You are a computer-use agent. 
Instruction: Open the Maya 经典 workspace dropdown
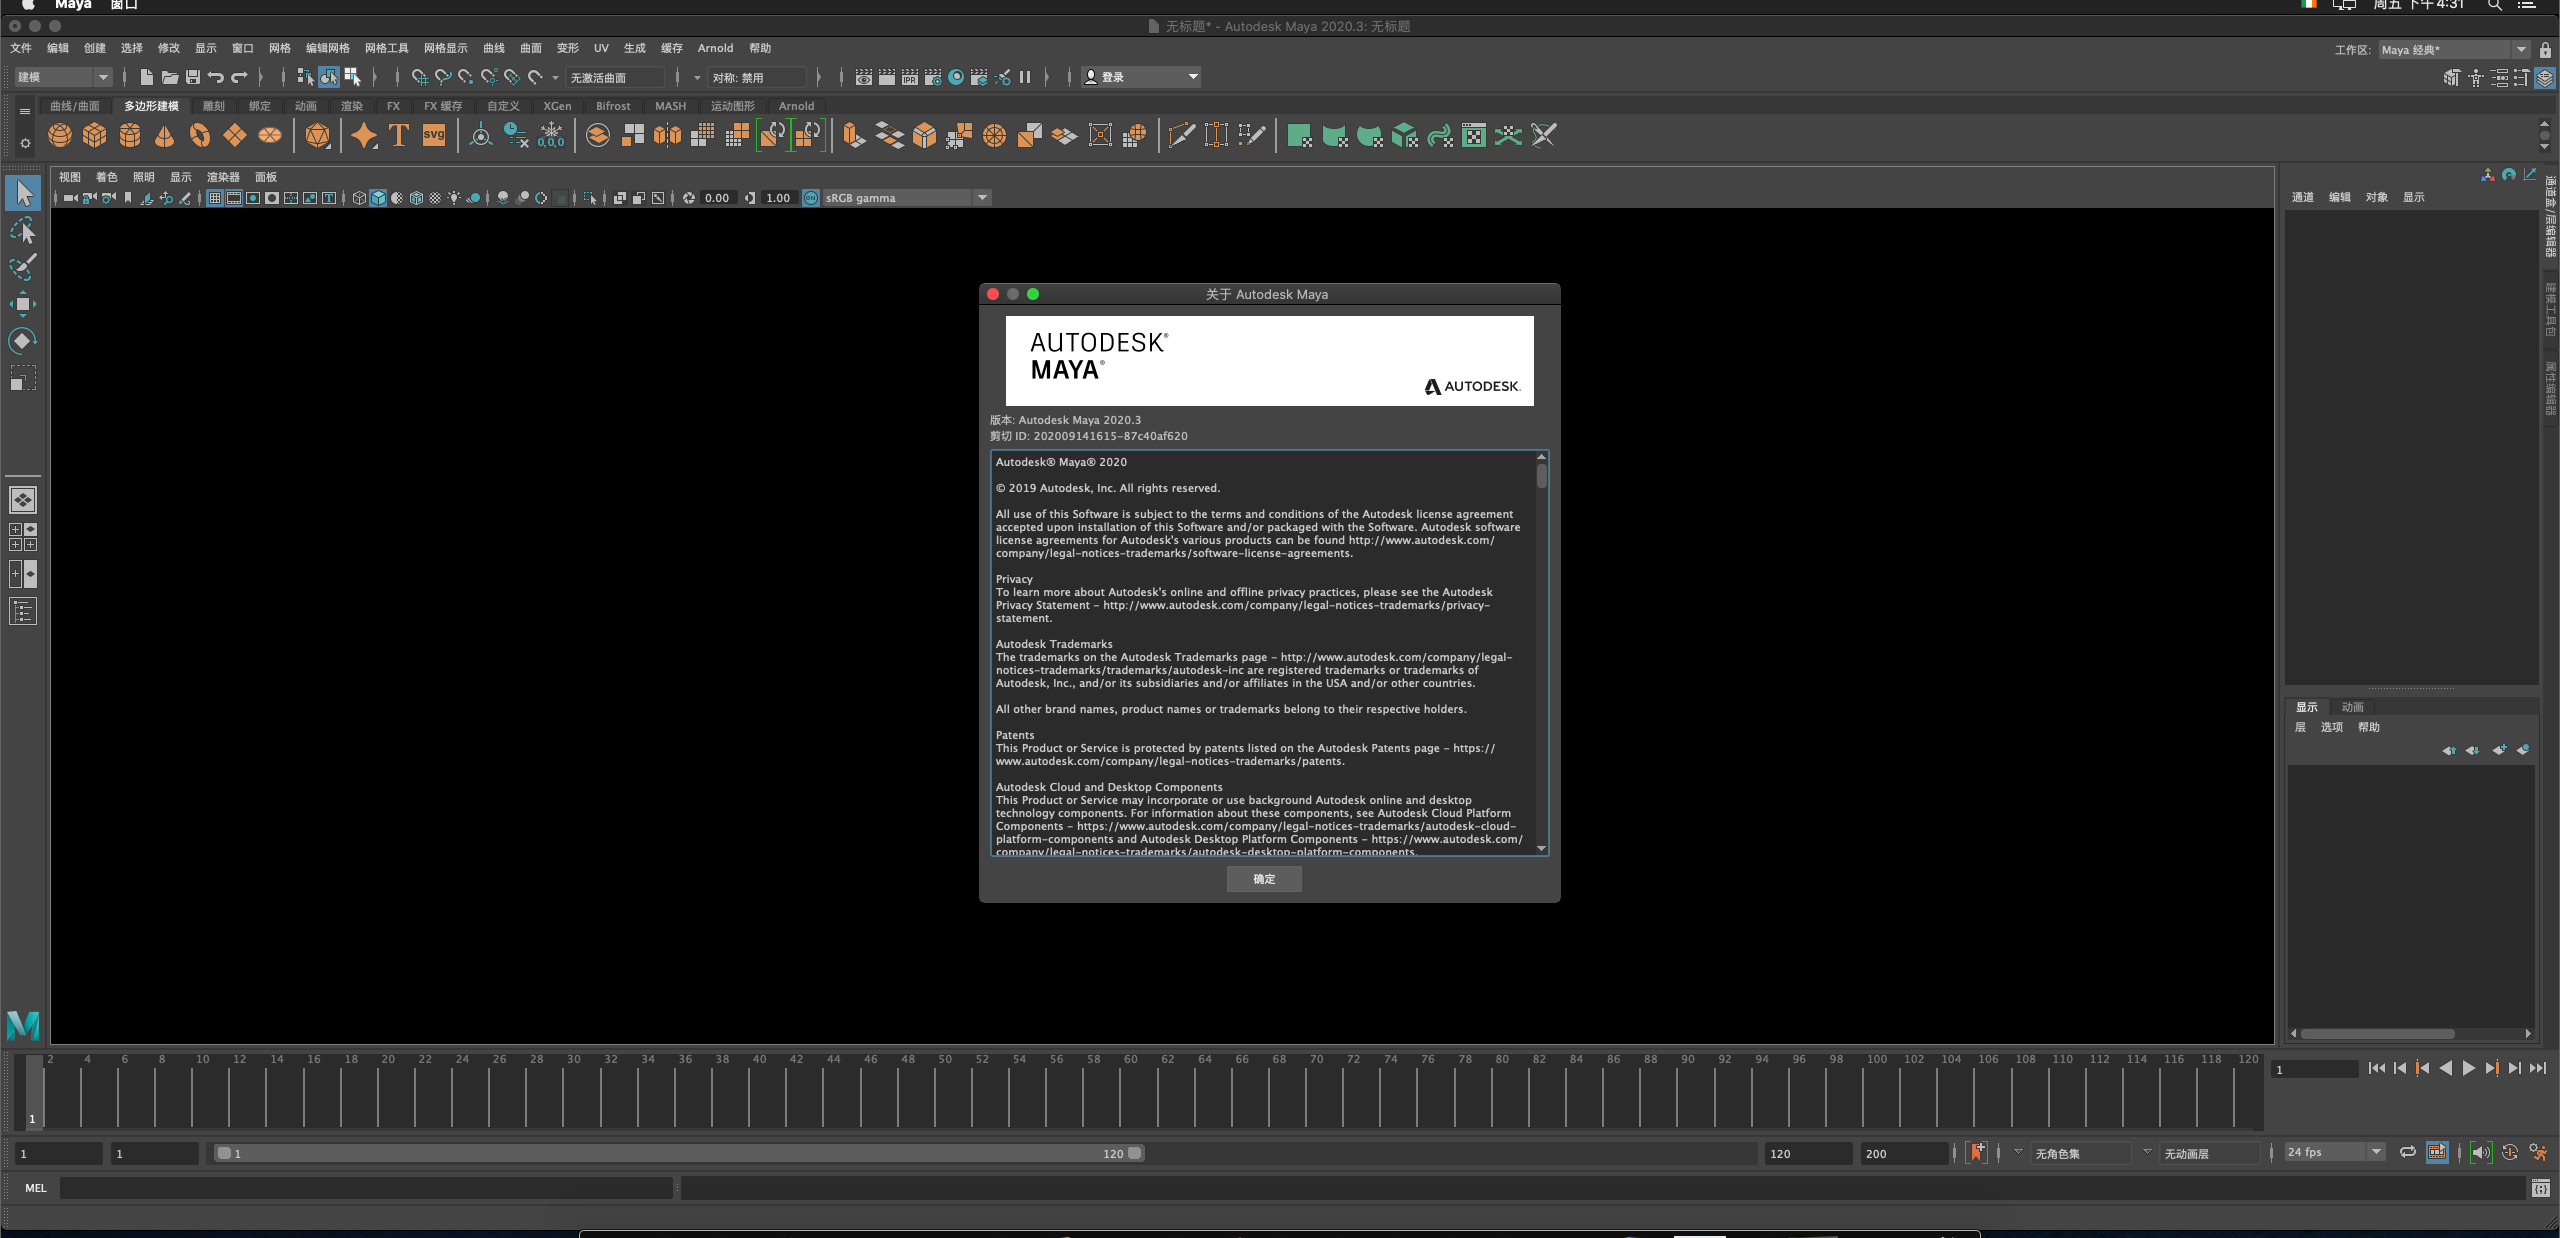2454,50
